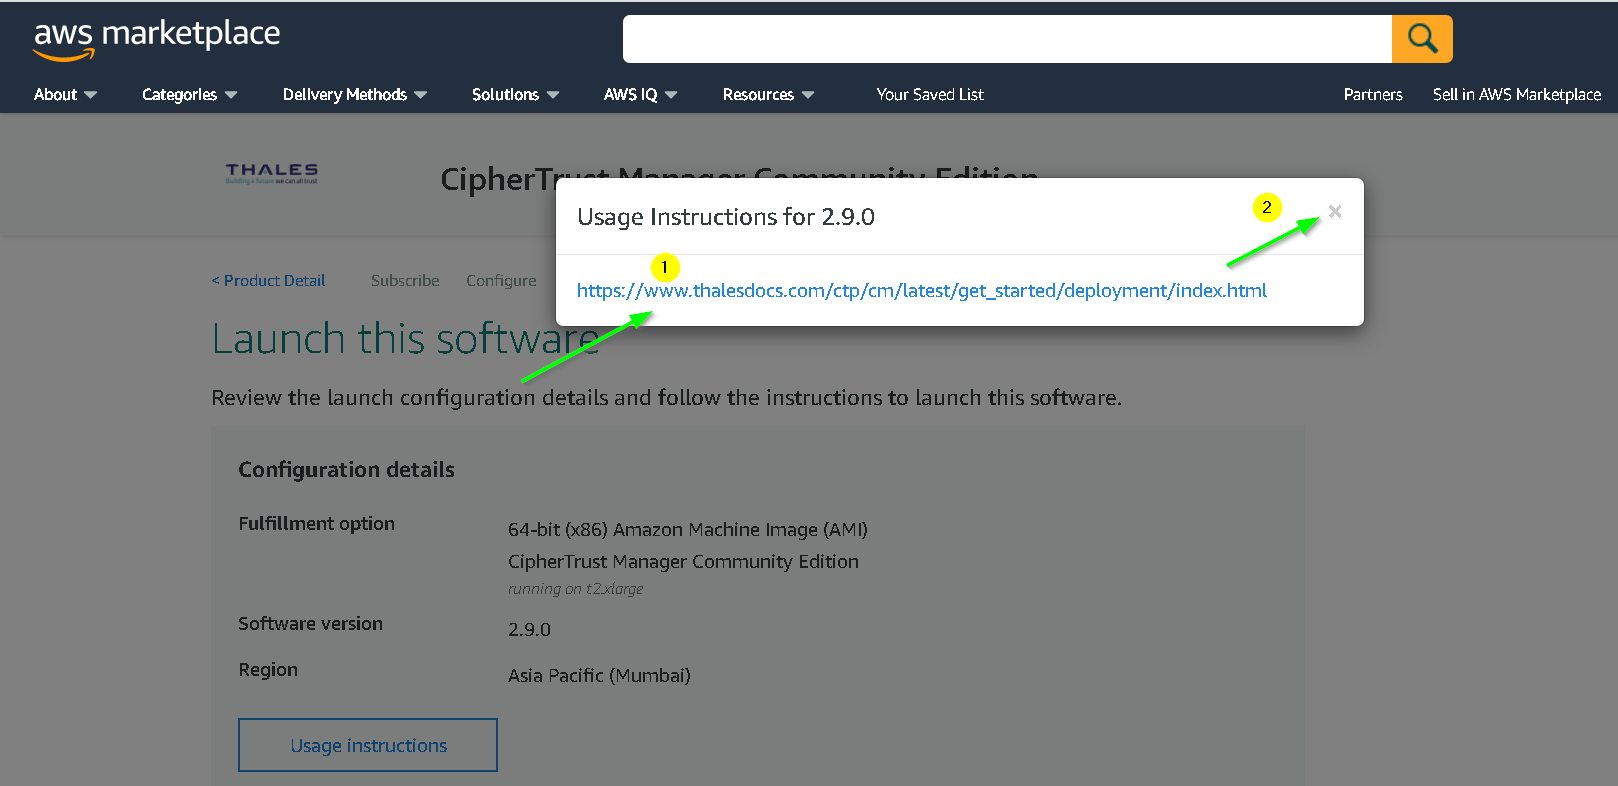Close the Usage Instructions dialog
The width and height of the screenshot is (1618, 786).
(x=1335, y=211)
